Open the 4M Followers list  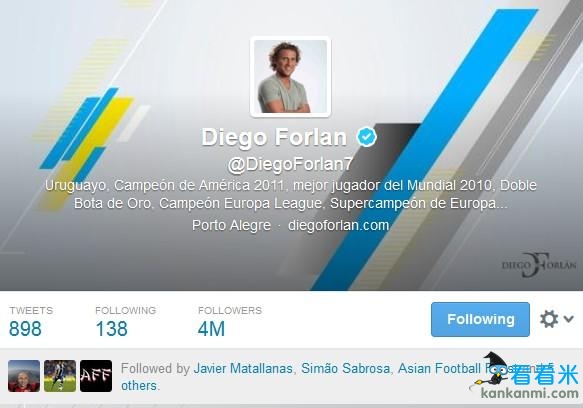211,329
